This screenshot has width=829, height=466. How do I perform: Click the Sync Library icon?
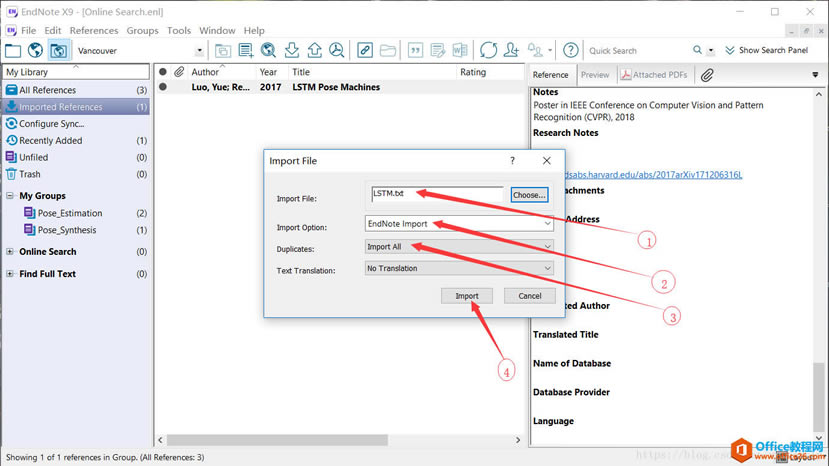pyautogui.click(x=489, y=51)
